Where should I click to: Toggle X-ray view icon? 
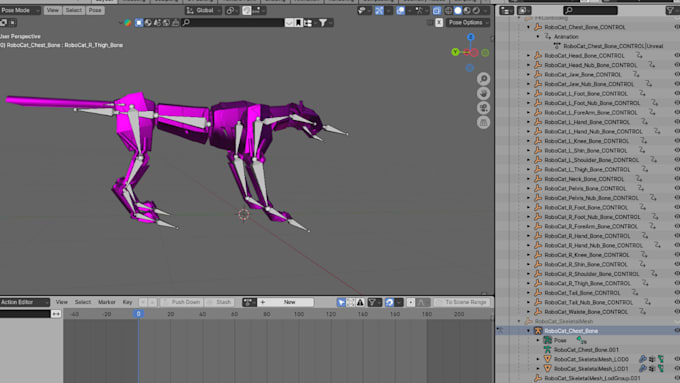coord(437,10)
